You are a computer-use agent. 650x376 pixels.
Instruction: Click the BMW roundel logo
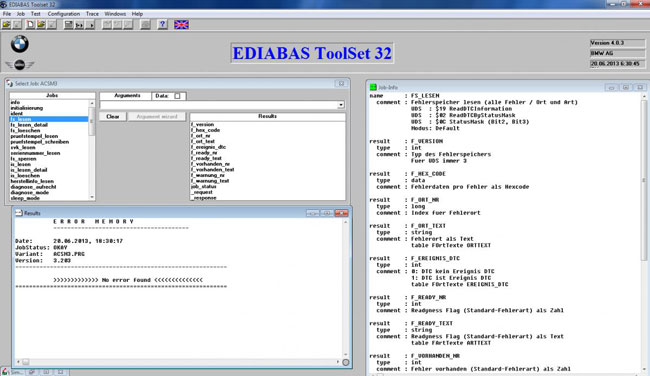tap(19, 44)
